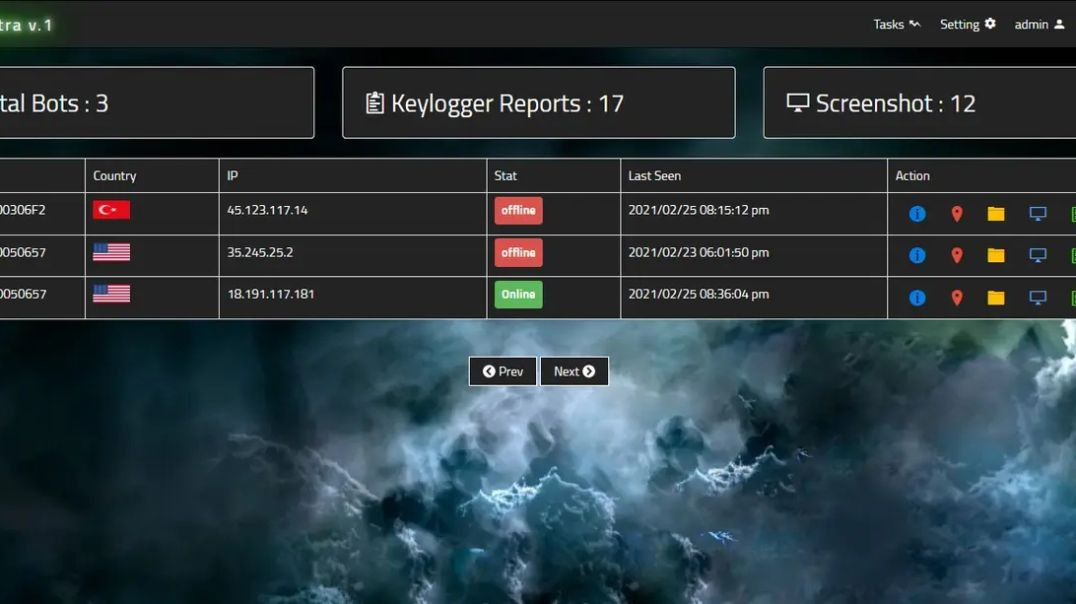Open the Setting gear icon
The height and width of the screenshot is (604, 1076).
[992, 24]
